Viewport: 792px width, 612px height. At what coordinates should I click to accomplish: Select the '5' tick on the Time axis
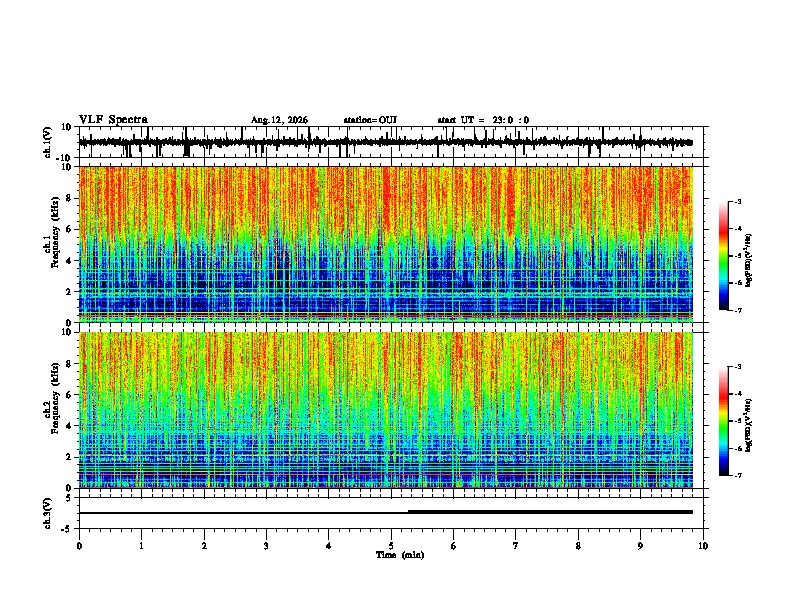(391, 546)
